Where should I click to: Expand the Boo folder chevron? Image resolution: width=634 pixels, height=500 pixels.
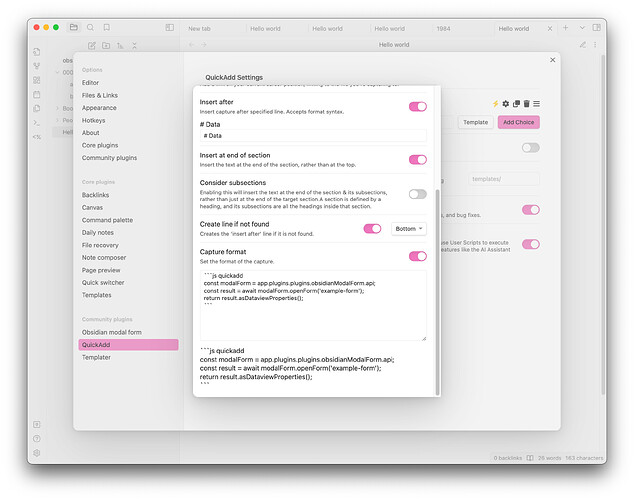pyautogui.click(x=57, y=108)
